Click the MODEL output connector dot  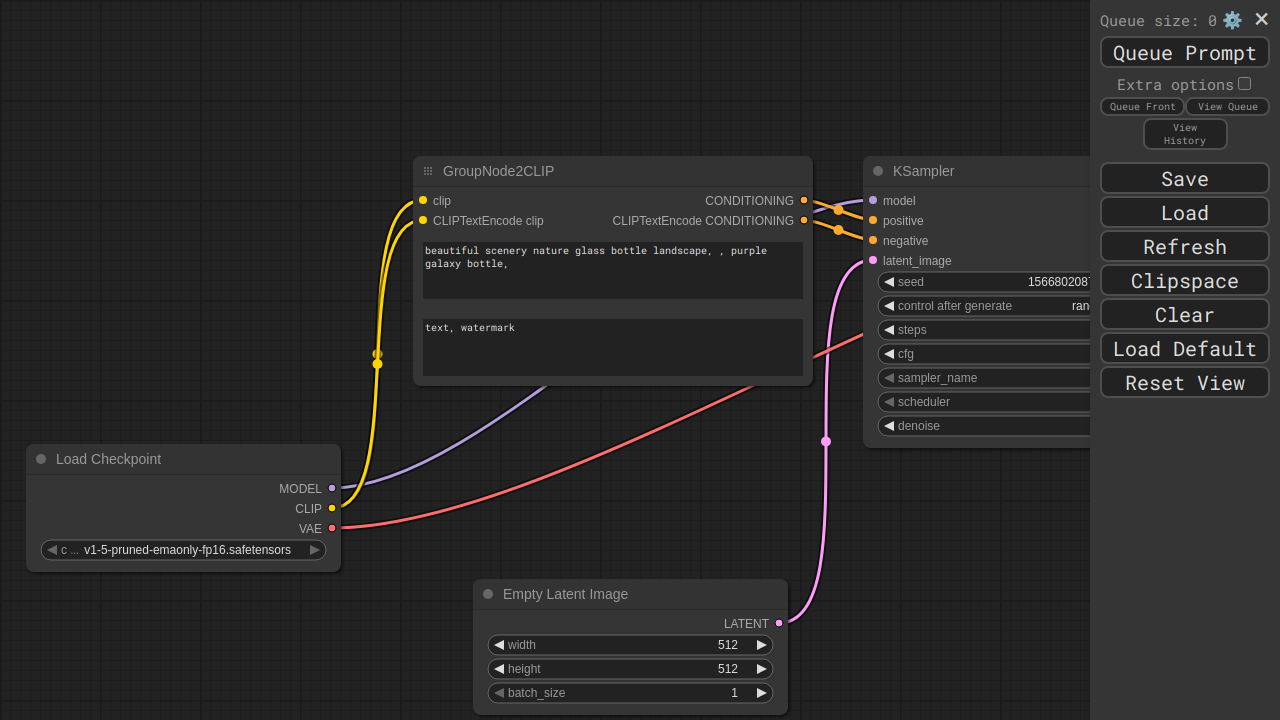pos(332,488)
